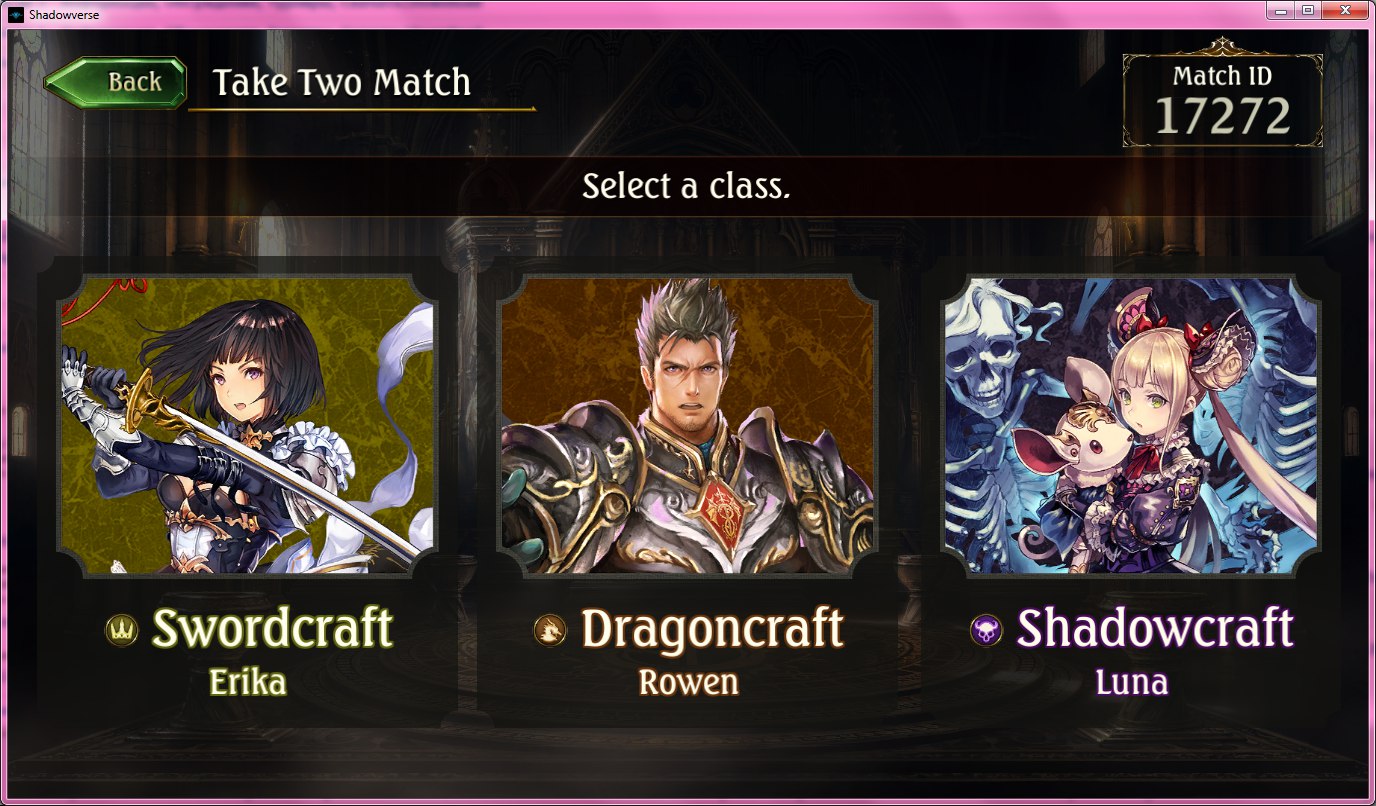Click the Select a class banner

[687, 186]
